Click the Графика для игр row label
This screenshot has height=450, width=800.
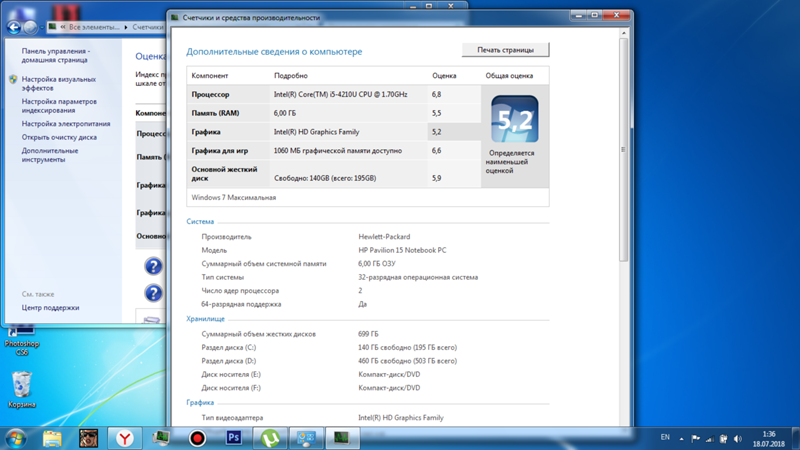[219, 151]
